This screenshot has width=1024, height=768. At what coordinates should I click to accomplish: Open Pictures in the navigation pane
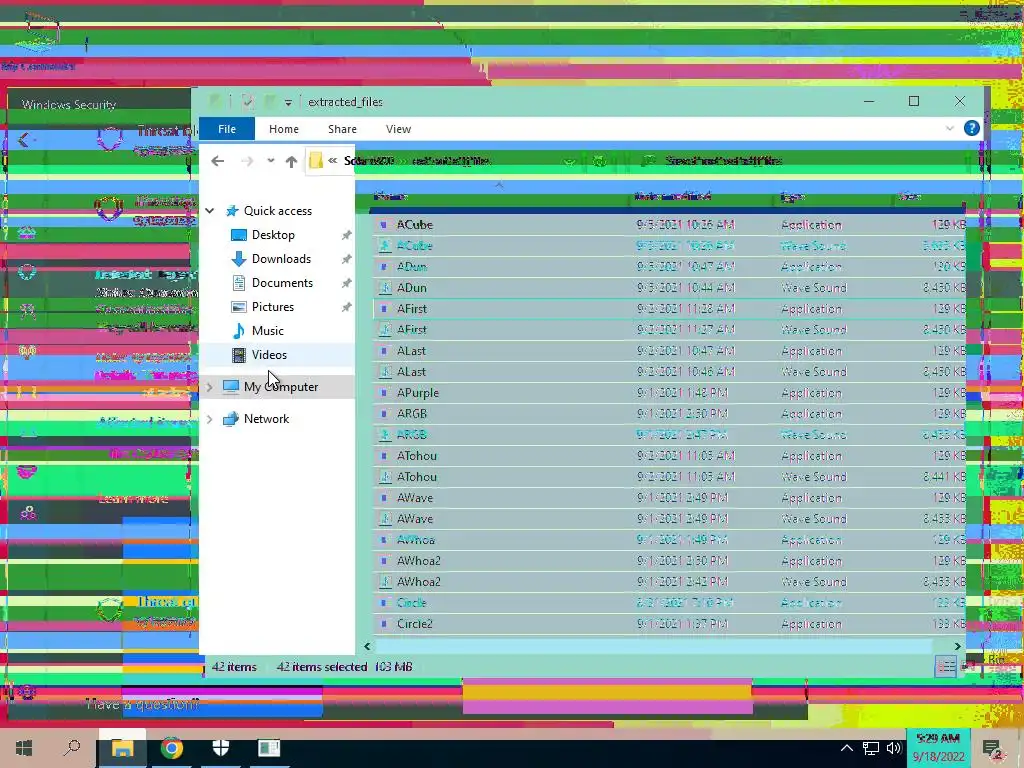[273, 306]
